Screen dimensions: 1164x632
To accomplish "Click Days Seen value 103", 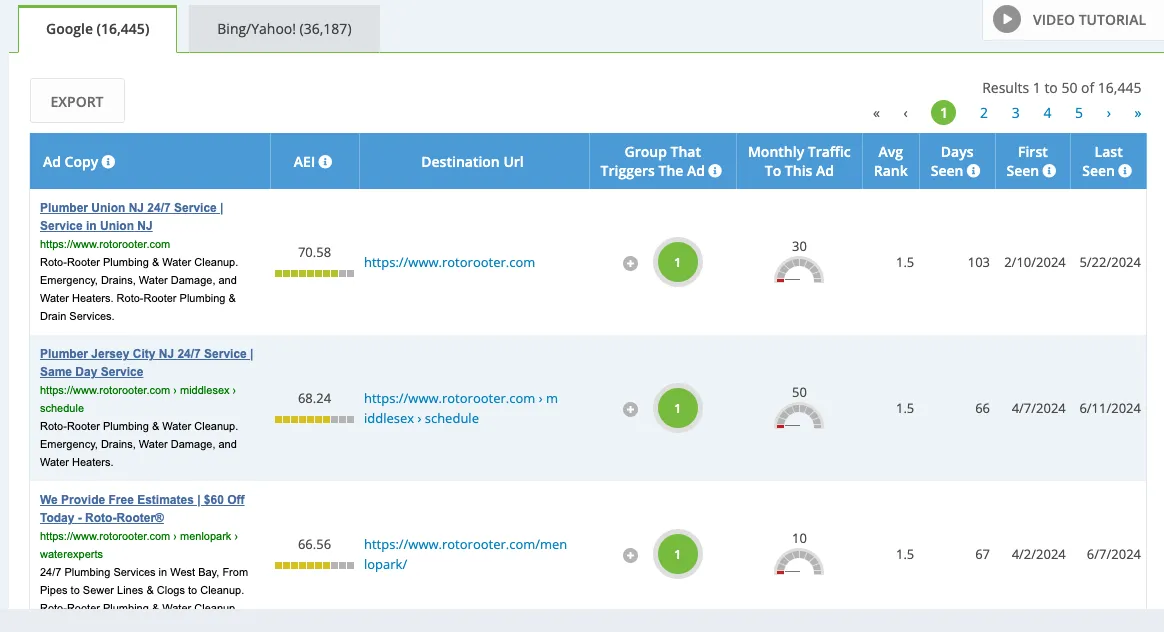I will point(978,262).
